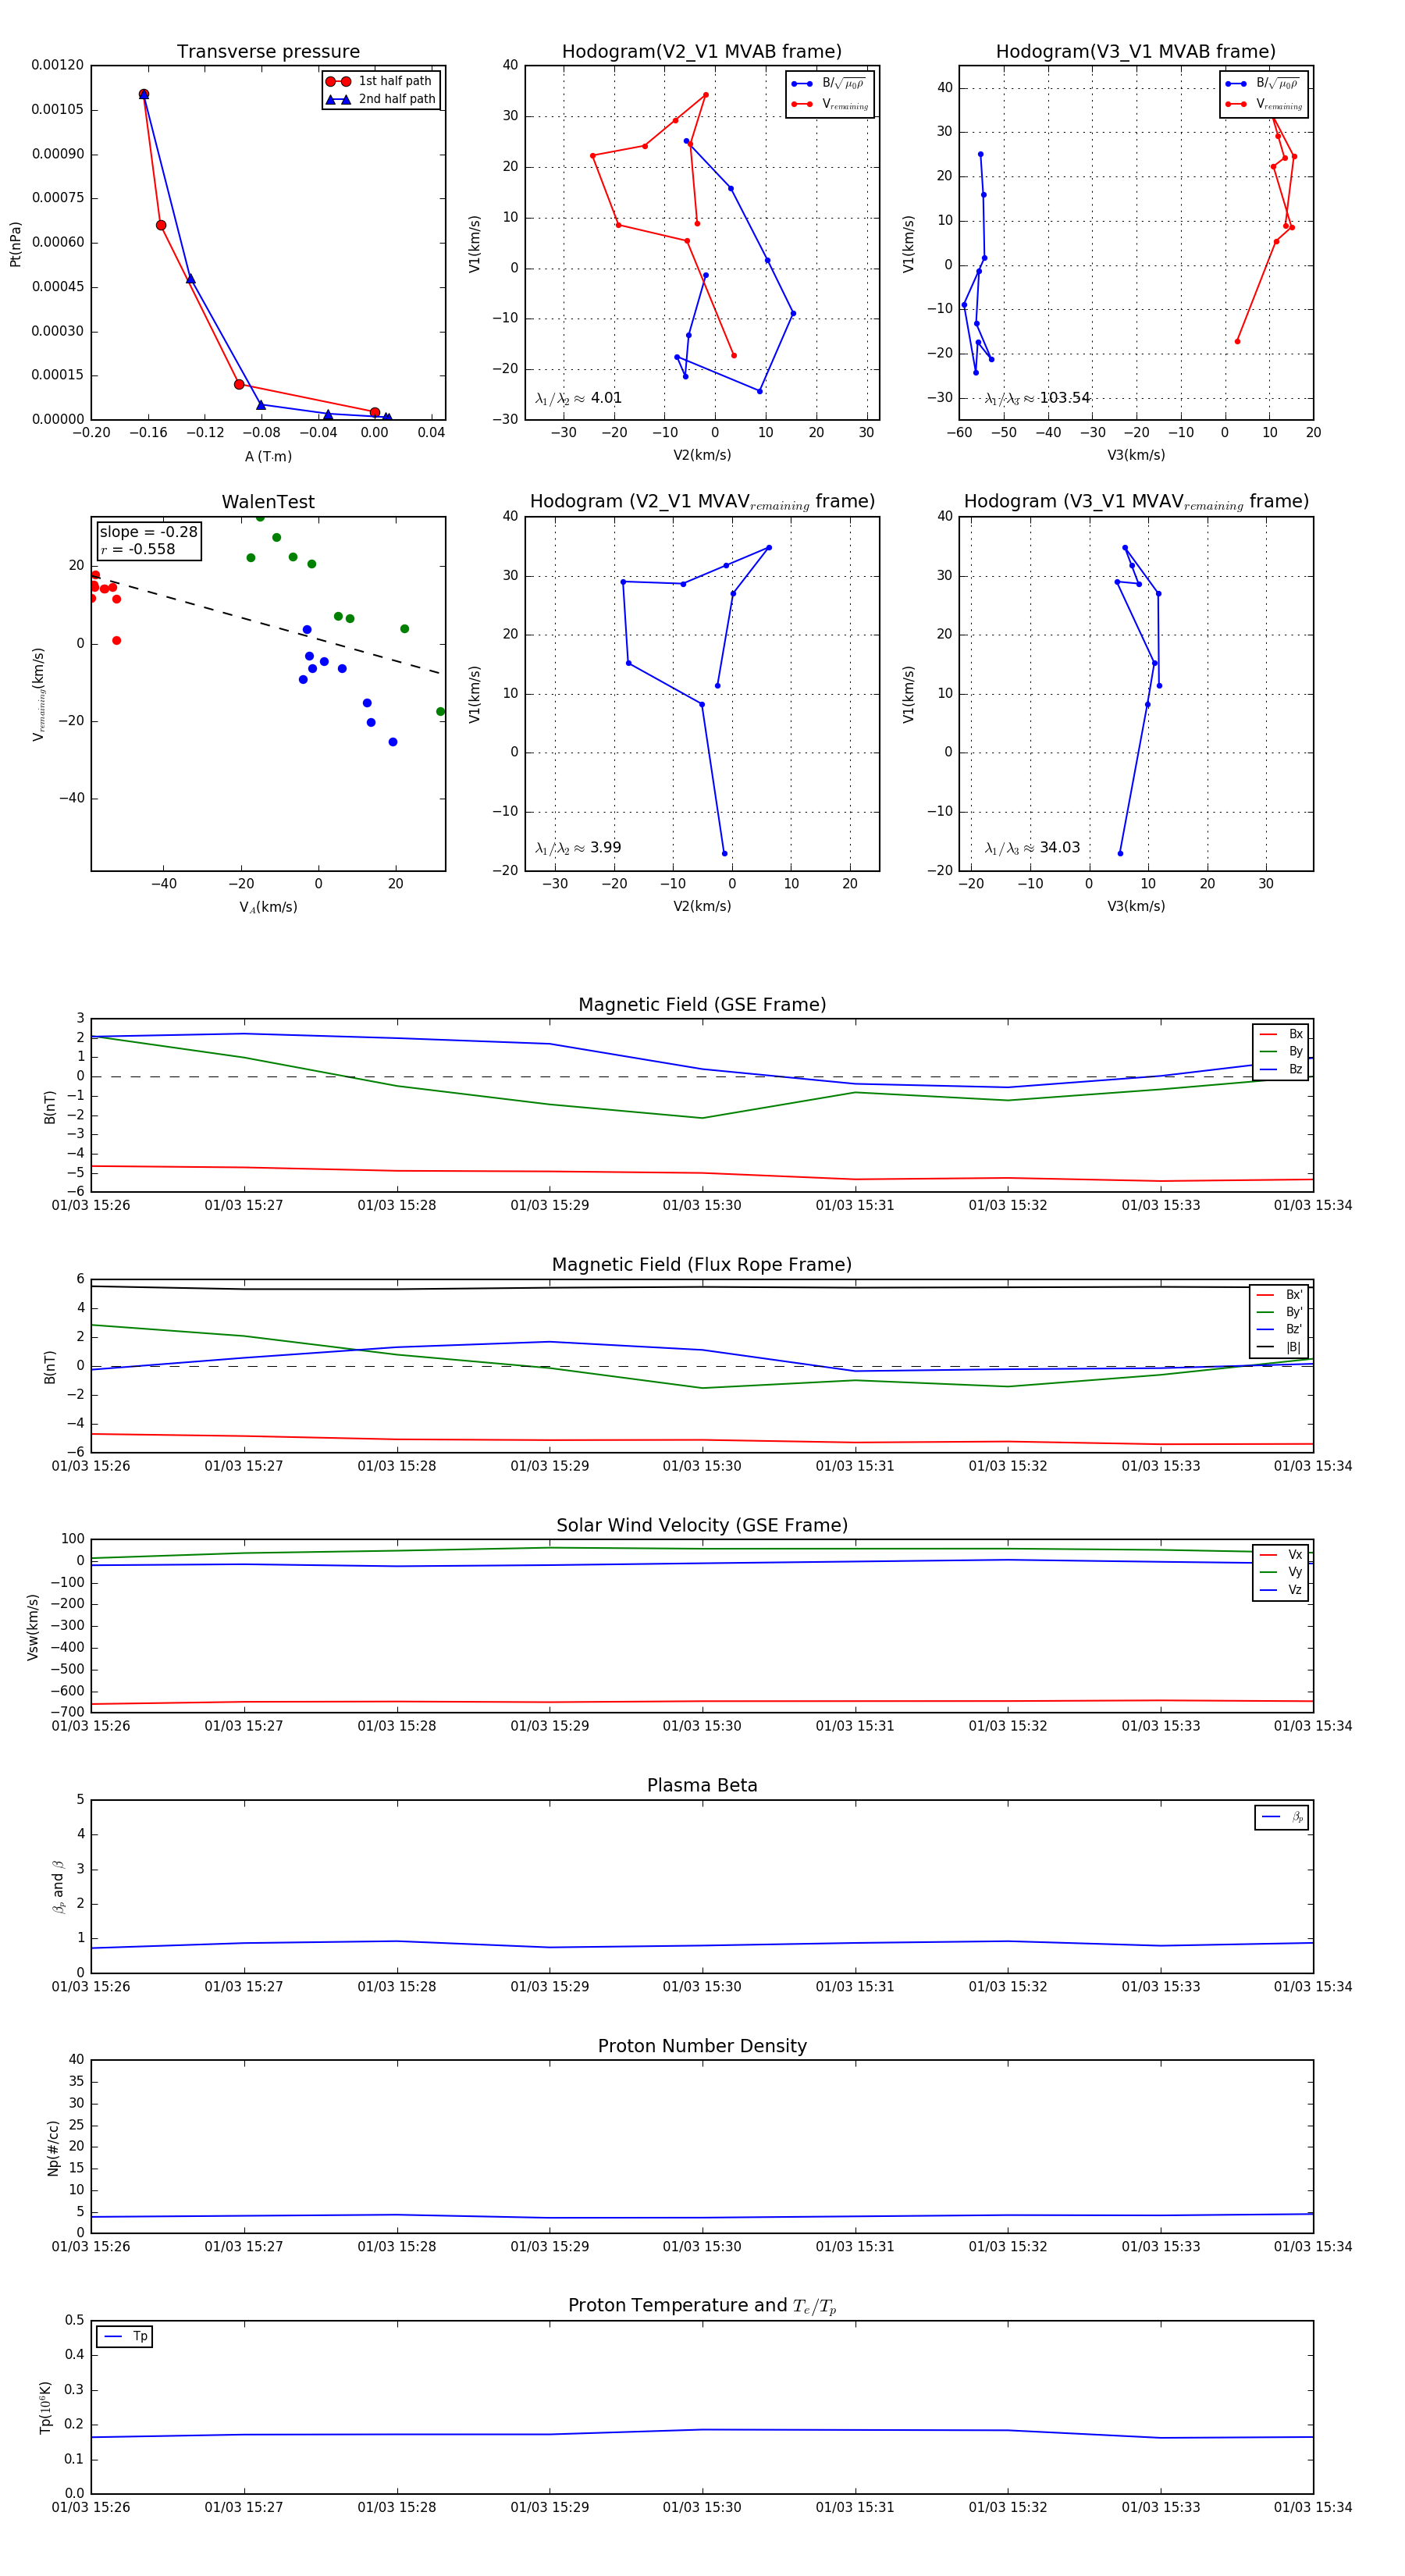The width and height of the screenshot is (1405, 2576).
Task: Select the βp legend entry in Plasma Beta
Action: tap(1282, 1817)
